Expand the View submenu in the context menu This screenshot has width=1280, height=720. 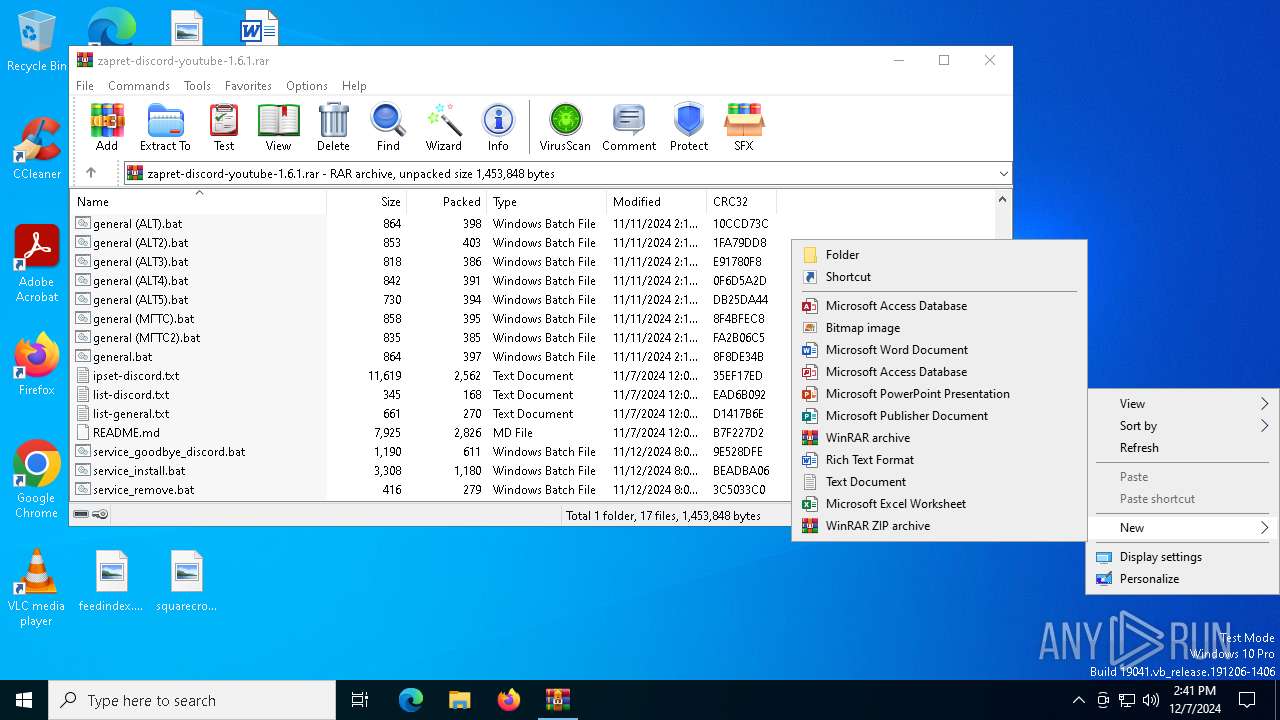point(1182,404)
